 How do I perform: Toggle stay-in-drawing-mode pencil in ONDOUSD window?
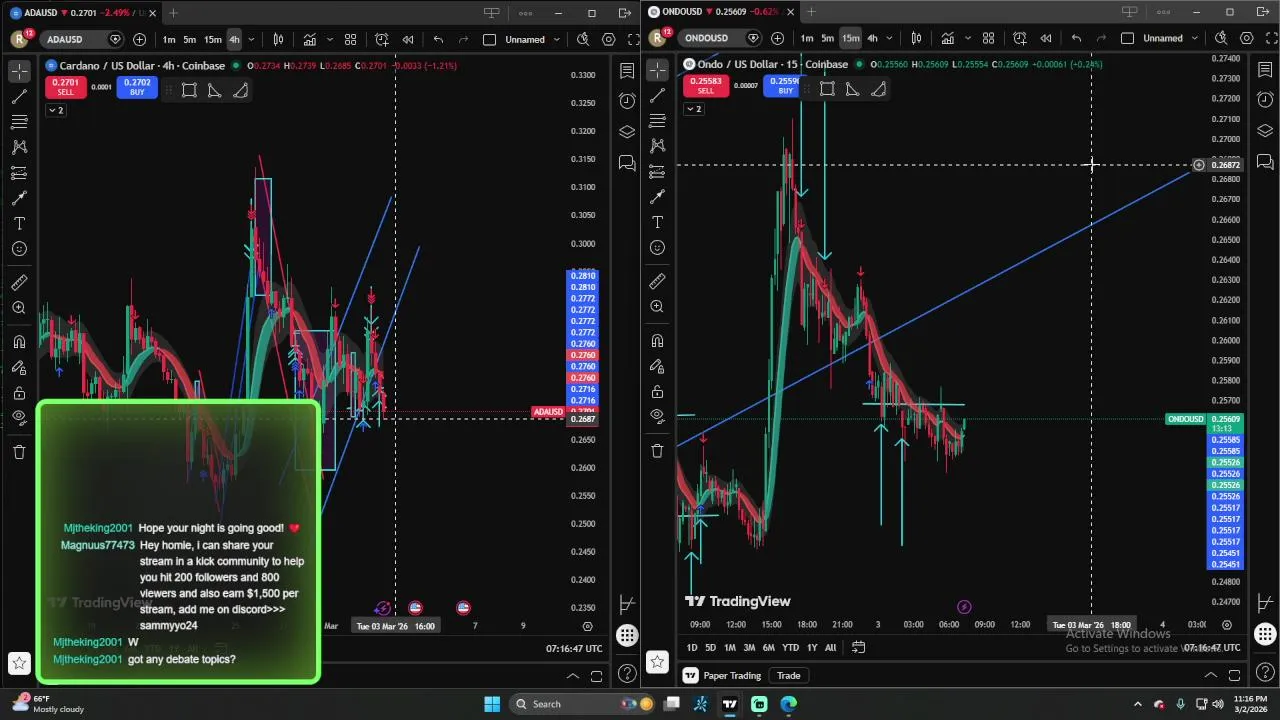(x=657, y=366)
